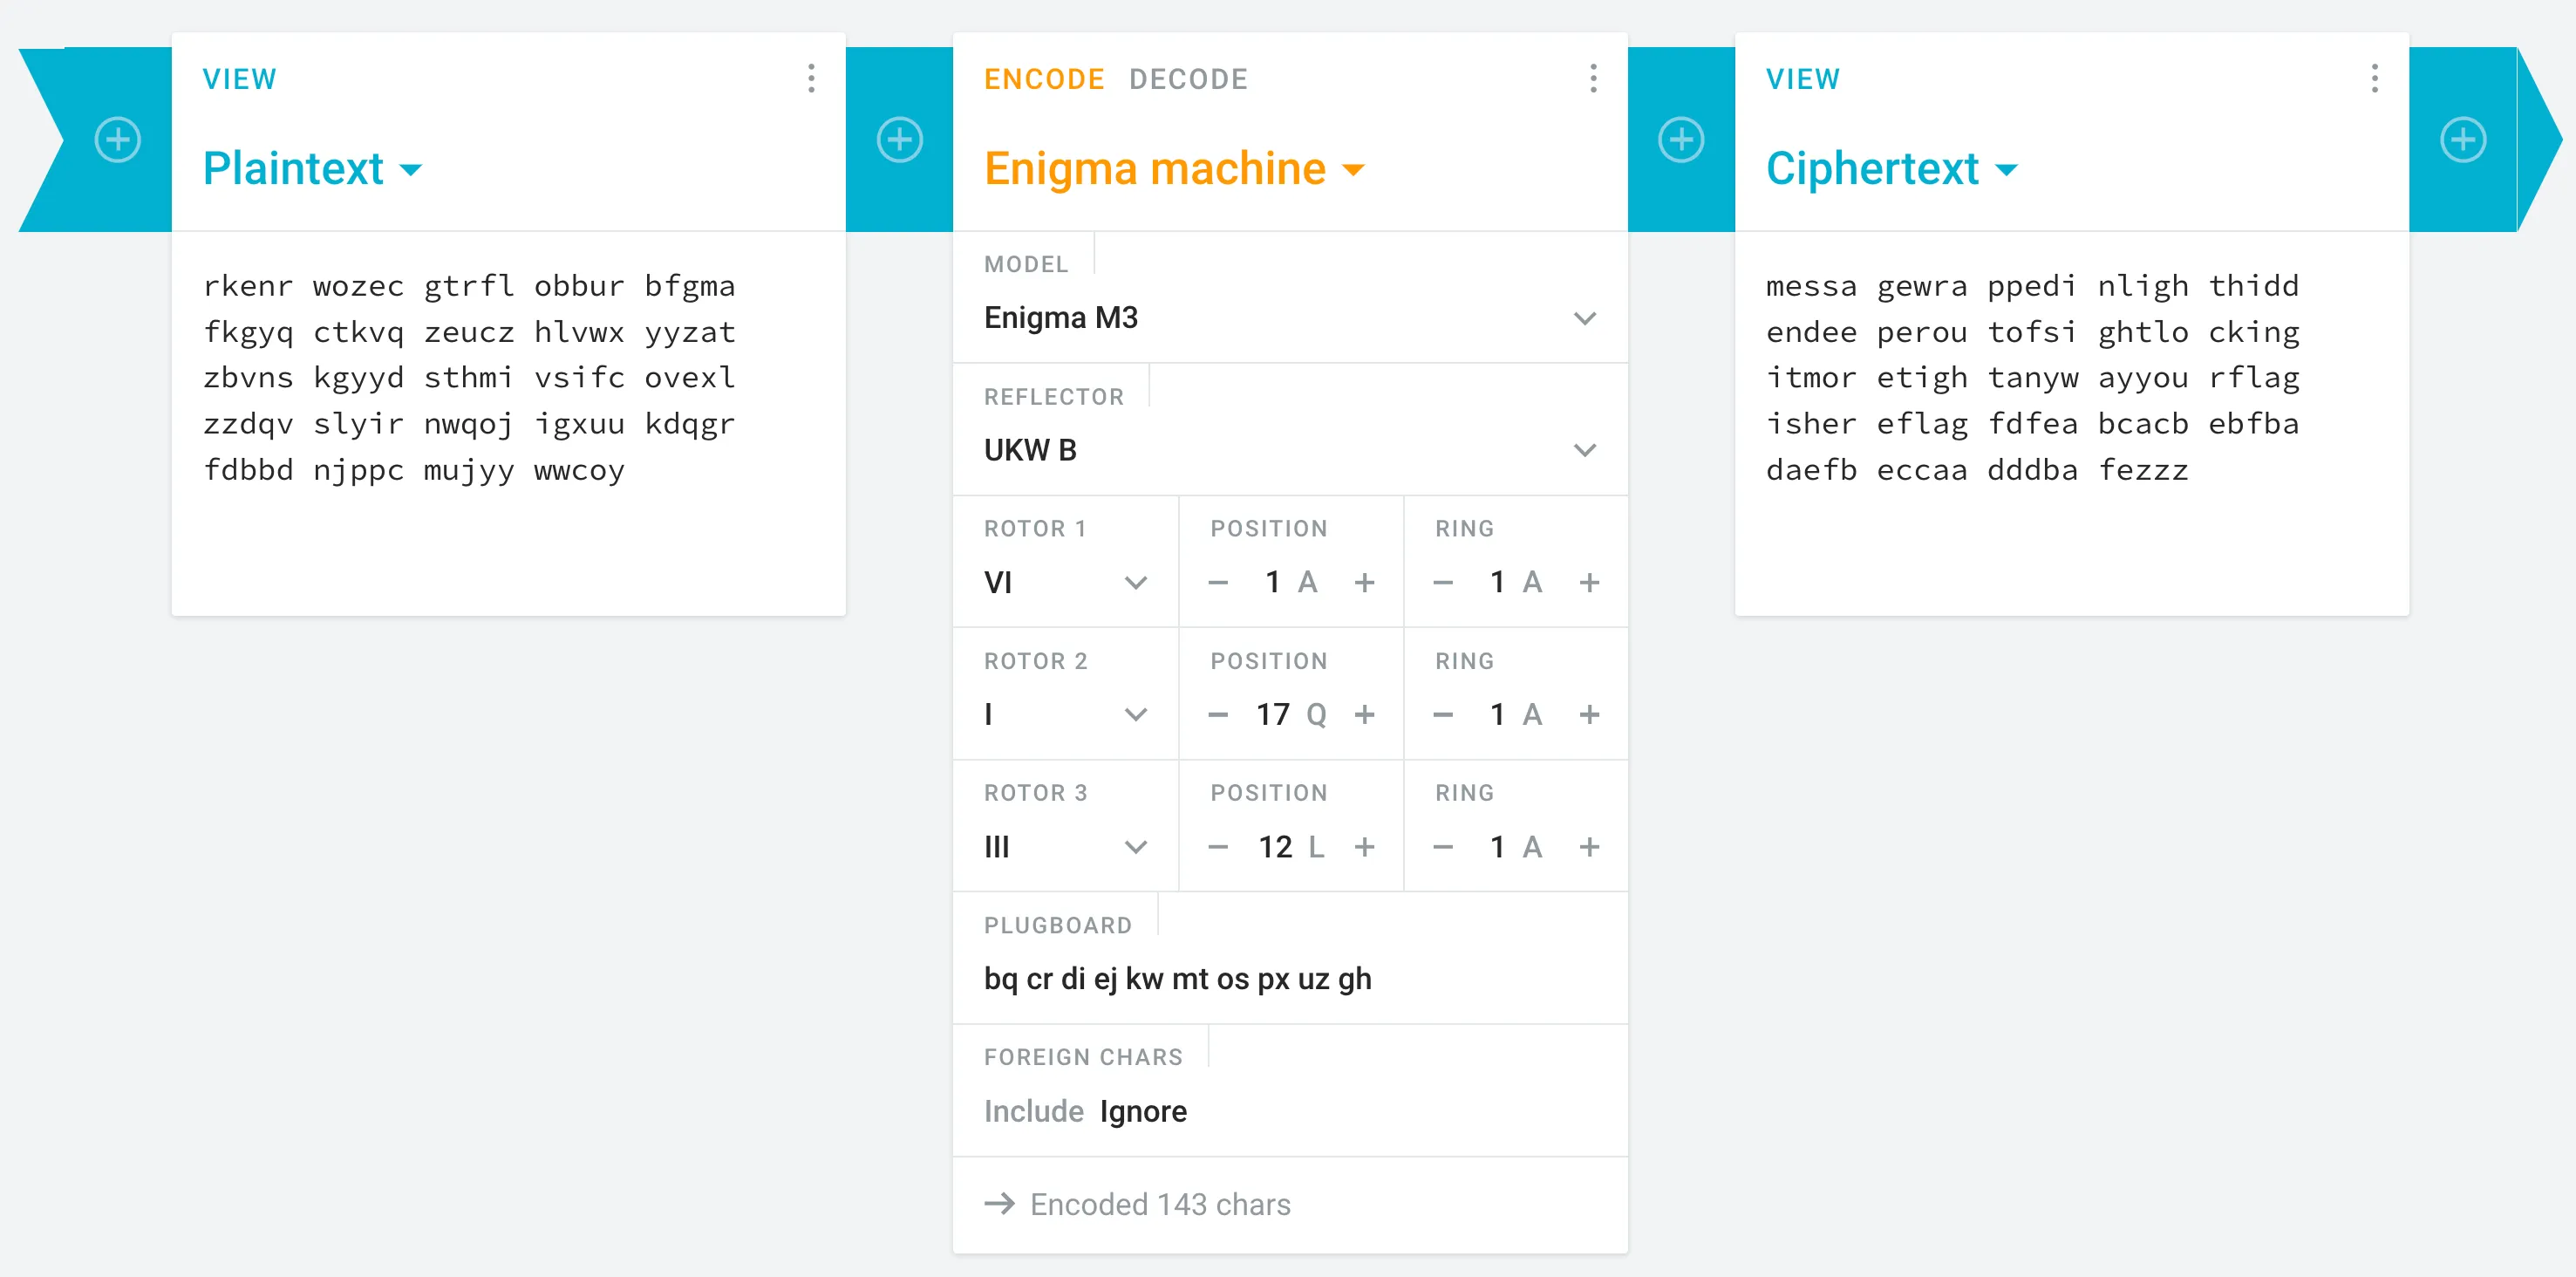Click the add-brick plus icon before the Plaintext panel
Image resolution: width=2576 pixels, height=1277 pixels.
pos(118,139)
